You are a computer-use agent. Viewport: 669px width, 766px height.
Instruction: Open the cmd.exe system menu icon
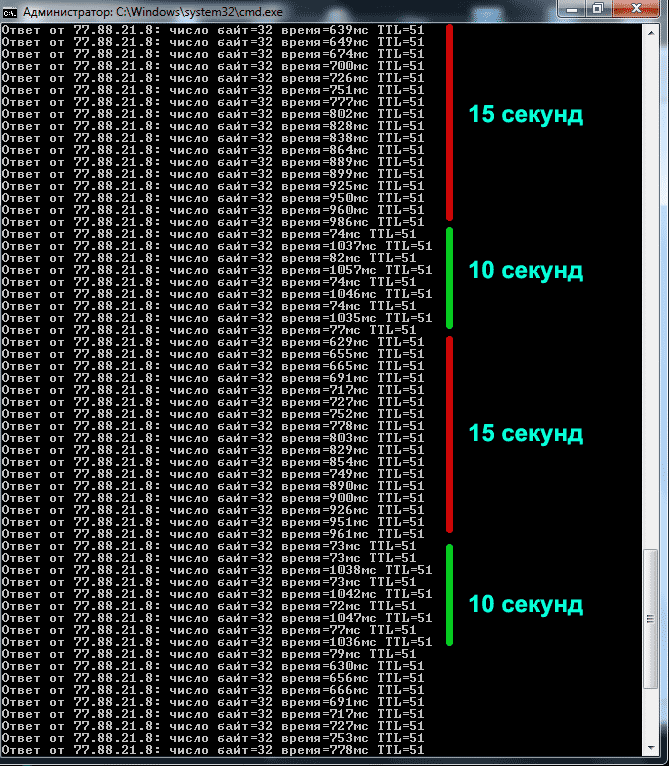pyautogui.click(x=9, y=12)
